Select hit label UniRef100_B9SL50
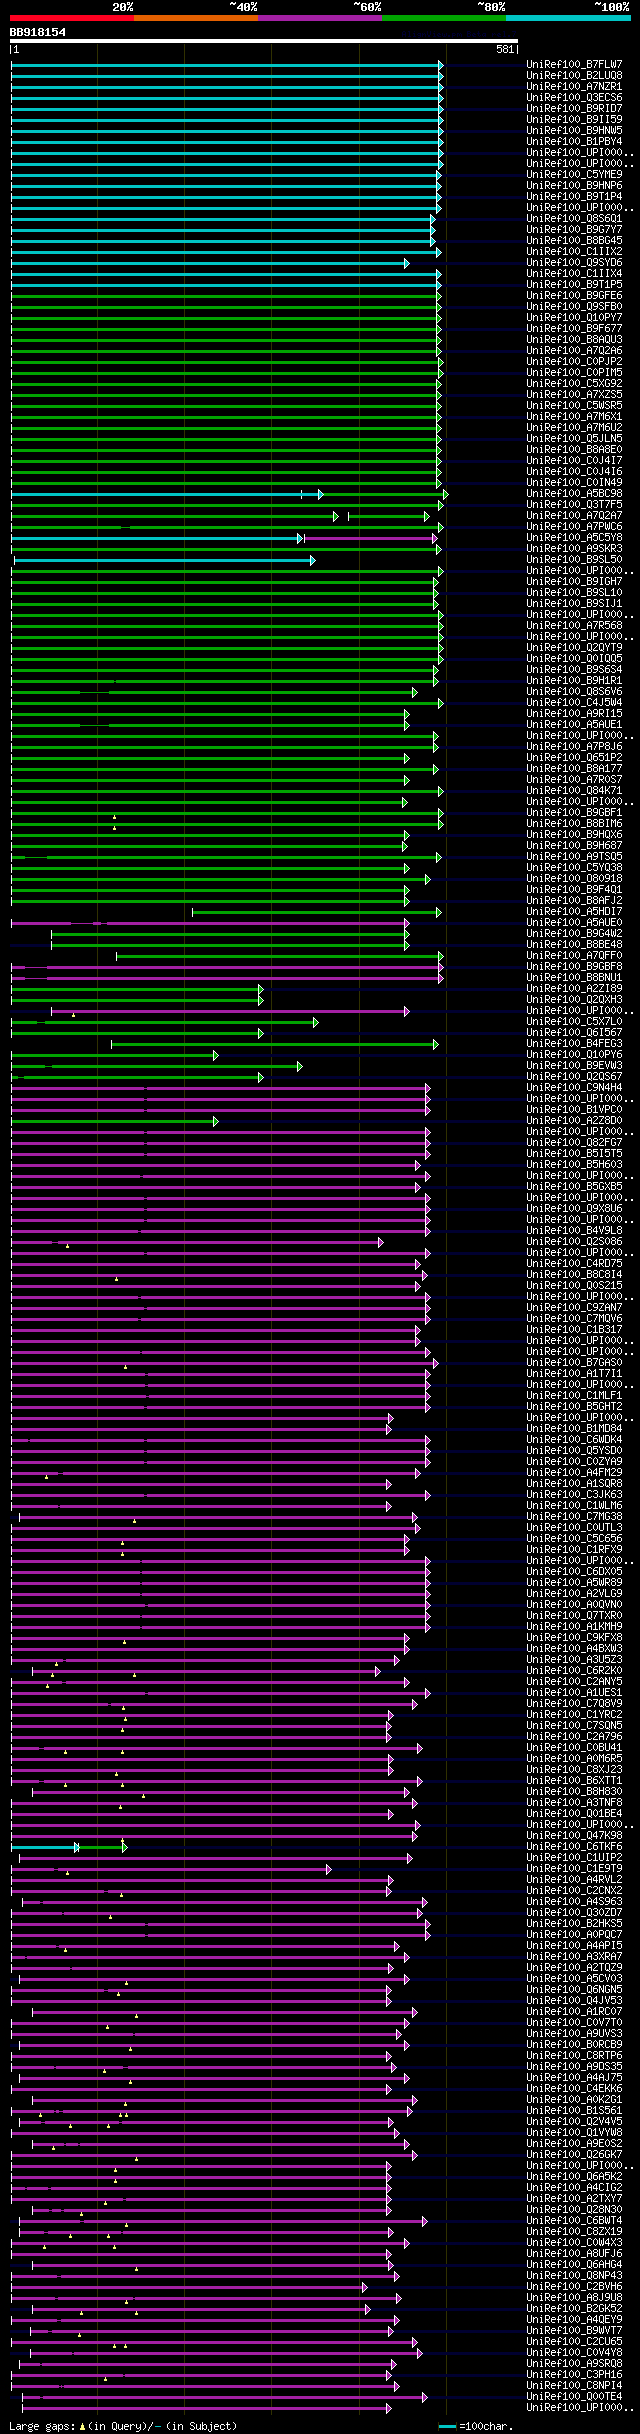 574,559
